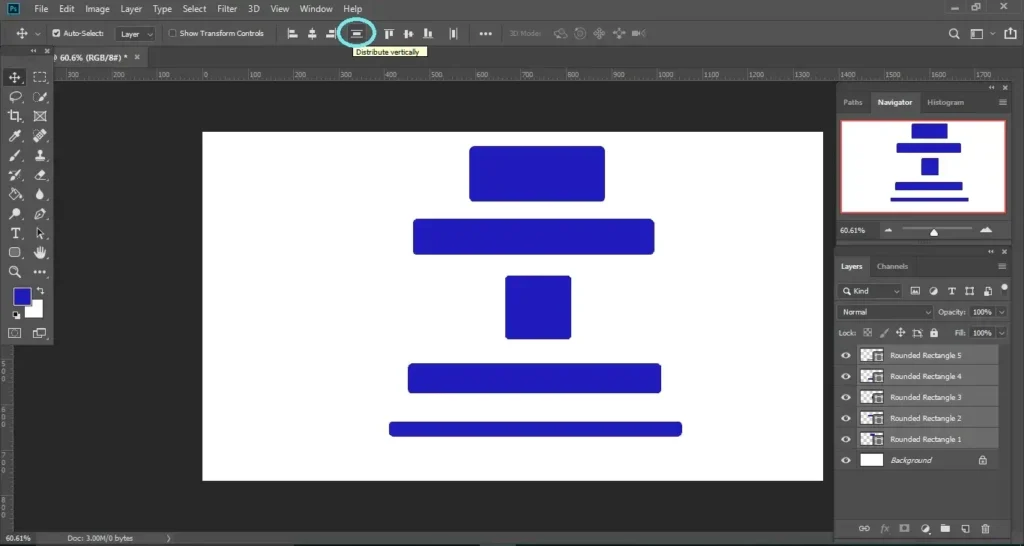Select the Move tool in the toolbox
The width and height of the screenshot is (1024, 546).
point(14,77)
